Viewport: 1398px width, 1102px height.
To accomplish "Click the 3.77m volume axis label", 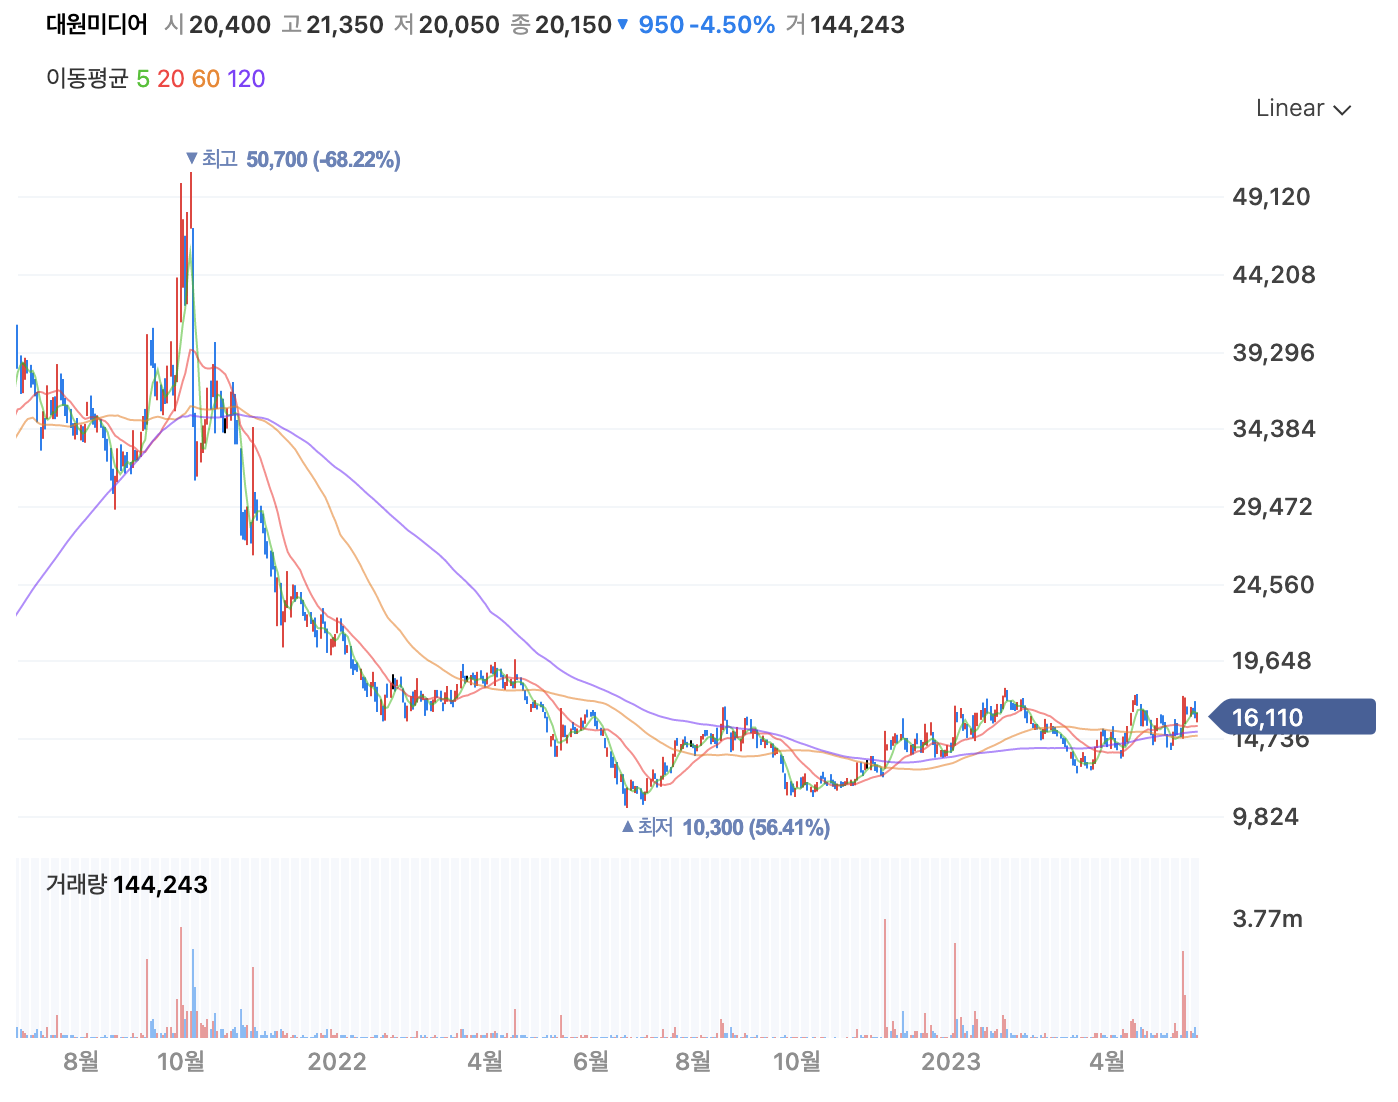I will coord(1268,919).
